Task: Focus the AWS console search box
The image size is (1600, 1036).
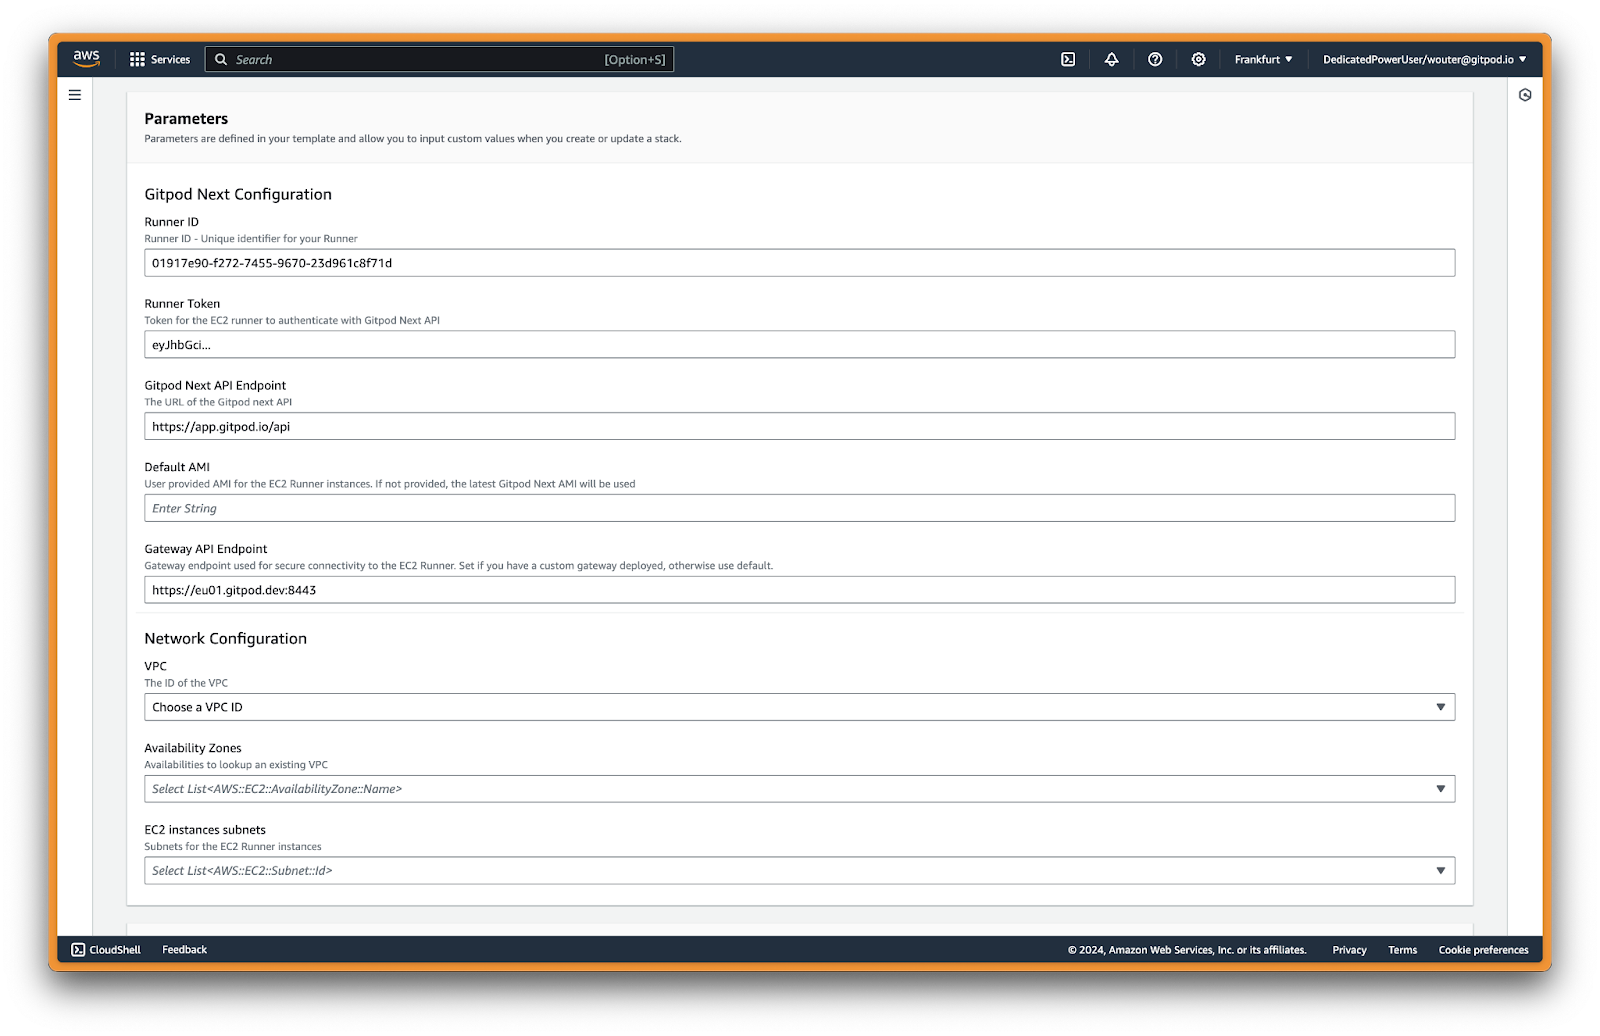Action: [439, 60]
